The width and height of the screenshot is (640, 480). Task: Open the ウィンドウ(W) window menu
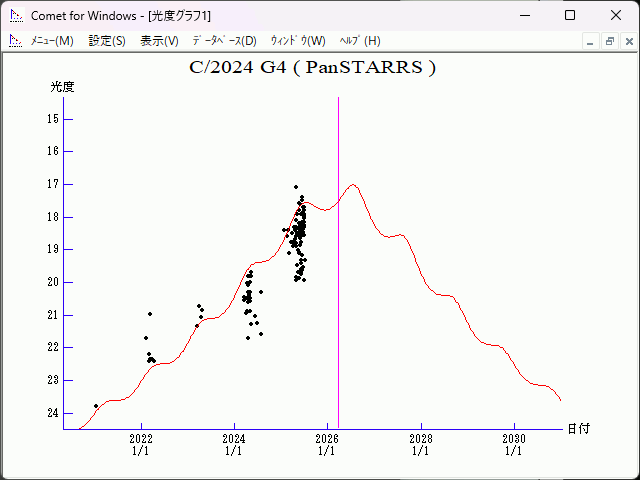coord(297,41)
